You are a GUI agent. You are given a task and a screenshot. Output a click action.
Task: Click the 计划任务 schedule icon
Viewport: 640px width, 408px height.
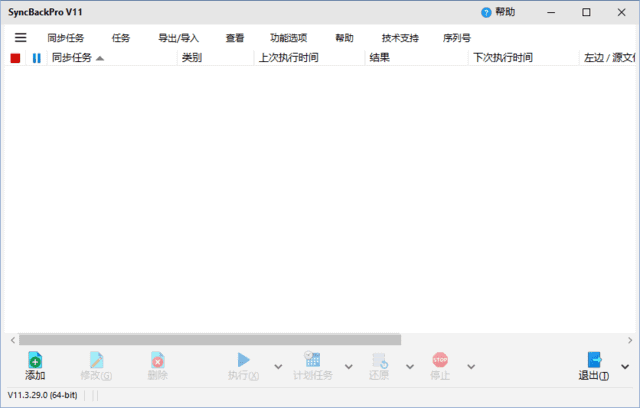pyautogui.click(x=312, y=360)
